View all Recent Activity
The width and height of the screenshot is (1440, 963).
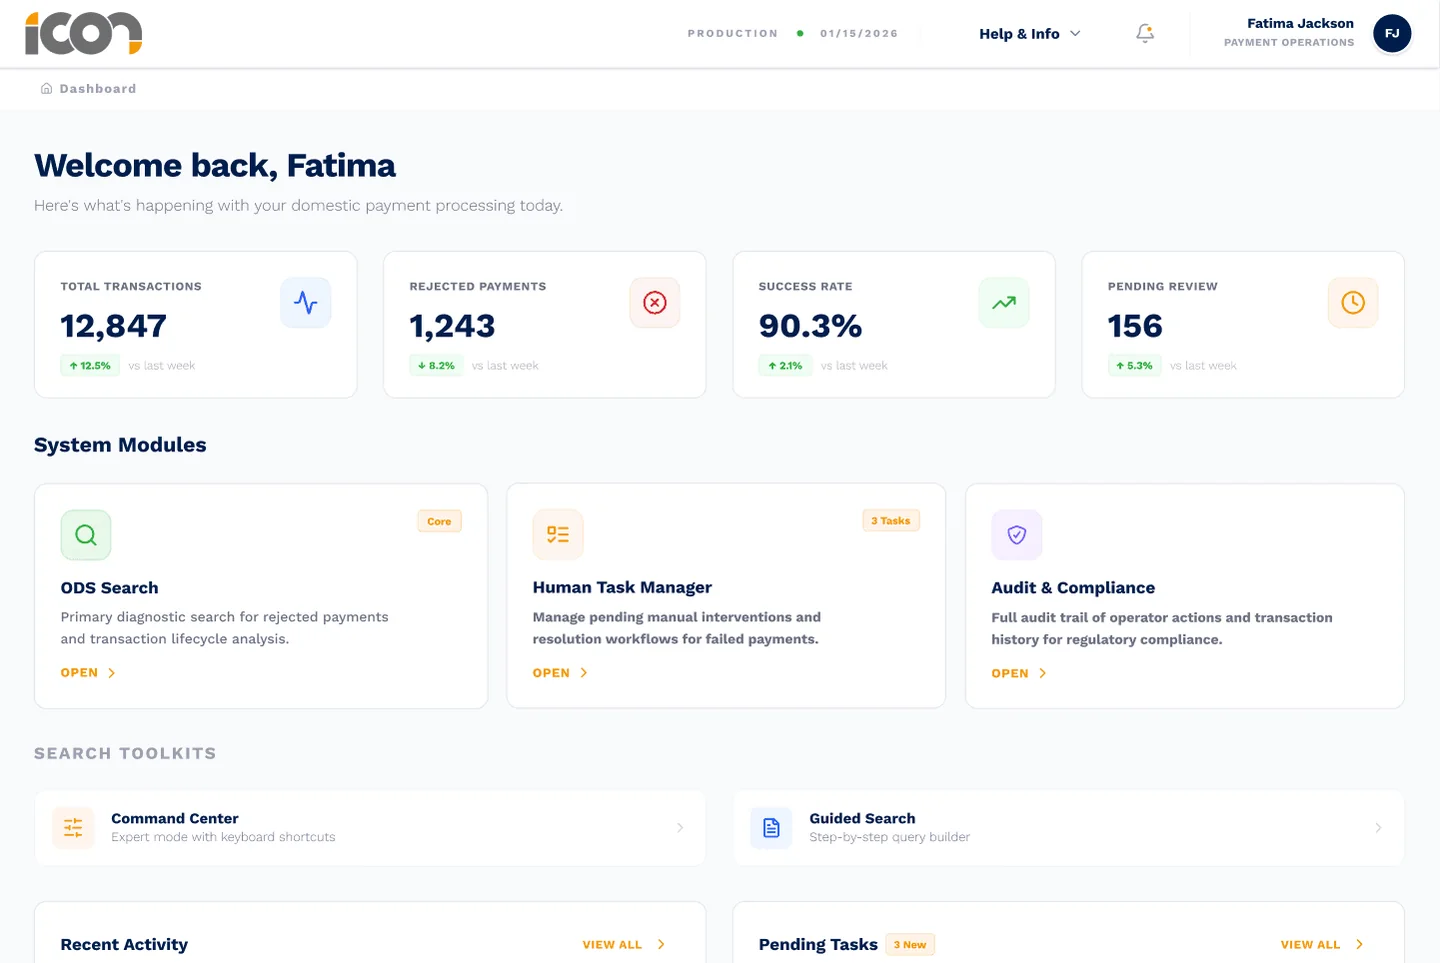click(624, 944)
